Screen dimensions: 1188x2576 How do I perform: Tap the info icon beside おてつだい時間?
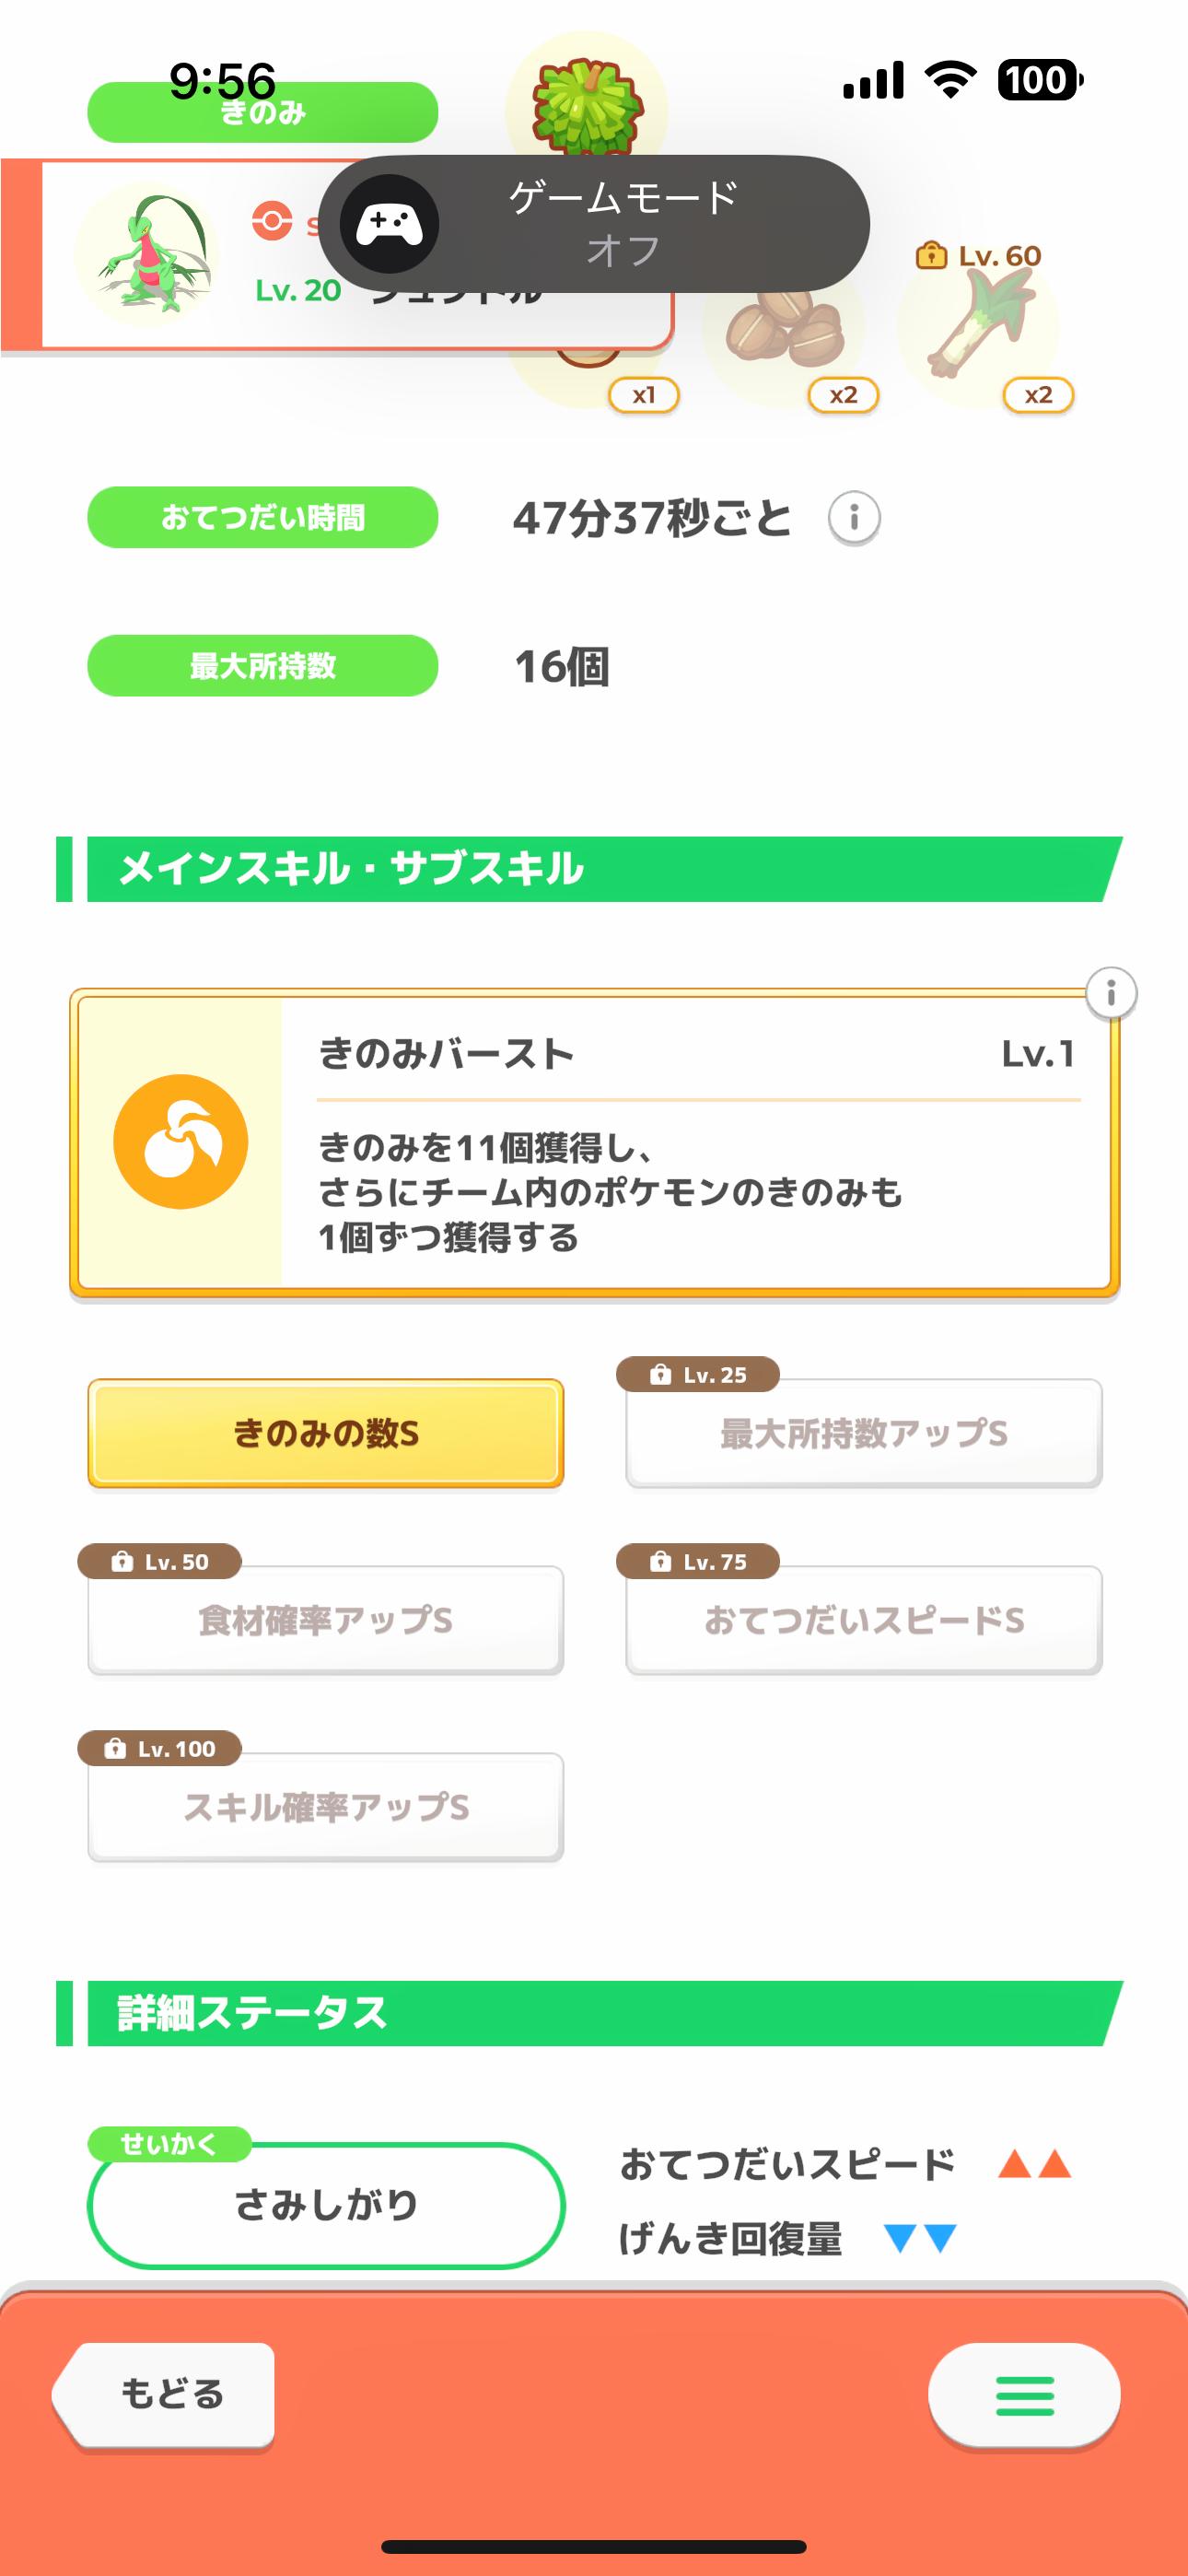click(x=854, y=518)
